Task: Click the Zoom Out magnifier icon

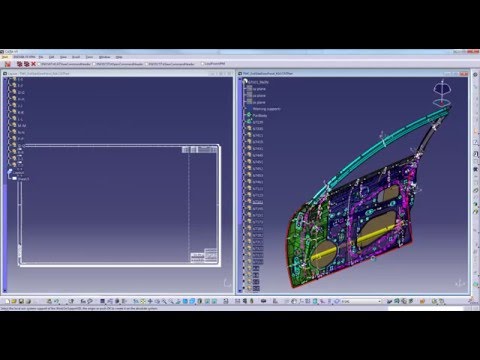Action: [171, 301]
